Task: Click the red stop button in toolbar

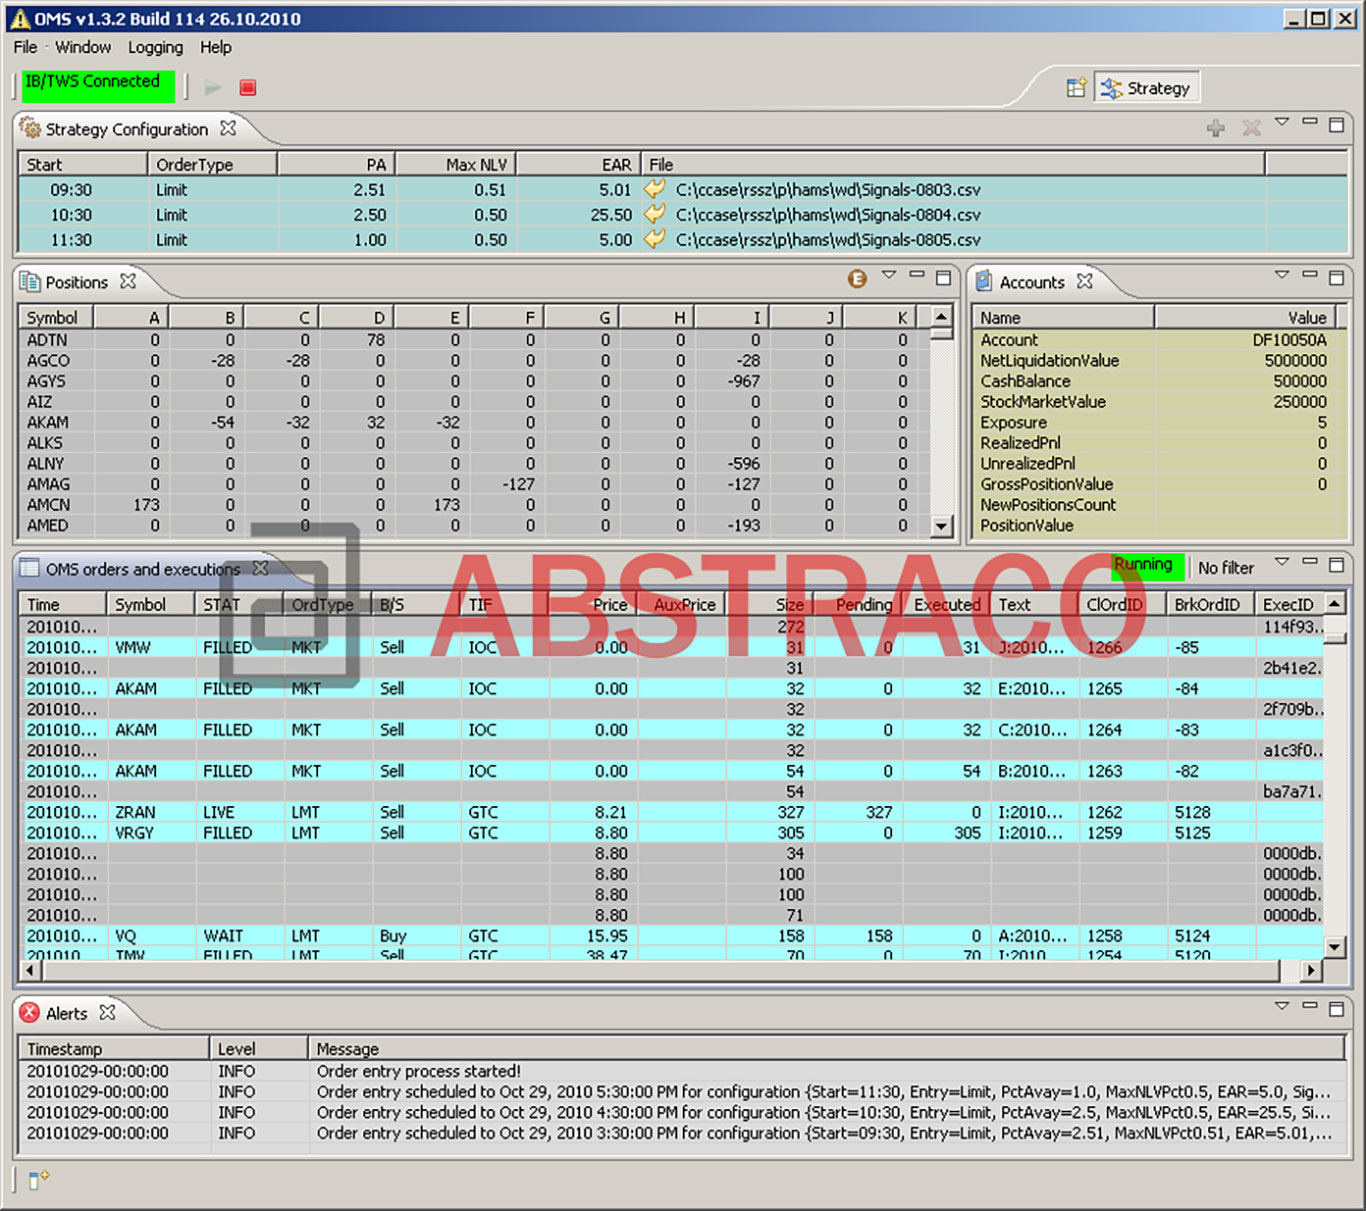Action: pos(248,88)
